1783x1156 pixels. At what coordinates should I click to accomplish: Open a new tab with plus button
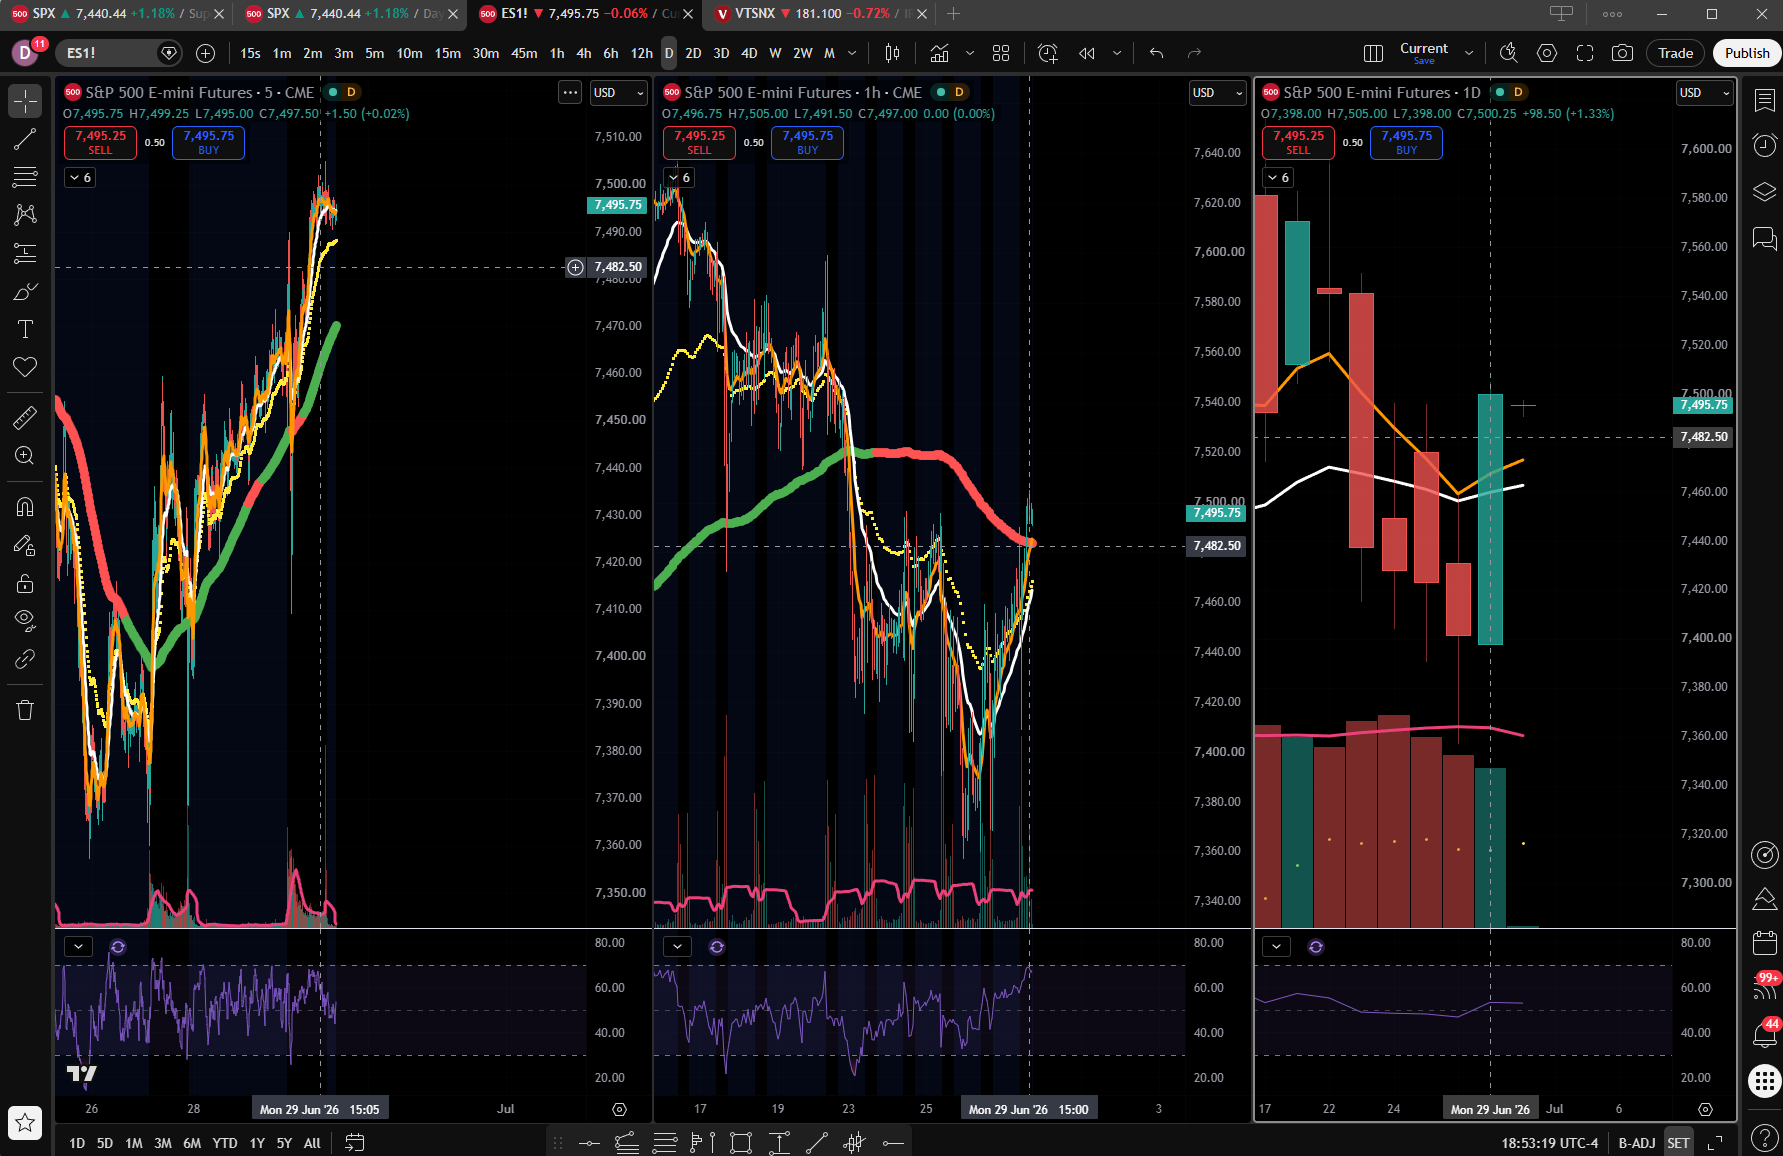pos(953,14)
